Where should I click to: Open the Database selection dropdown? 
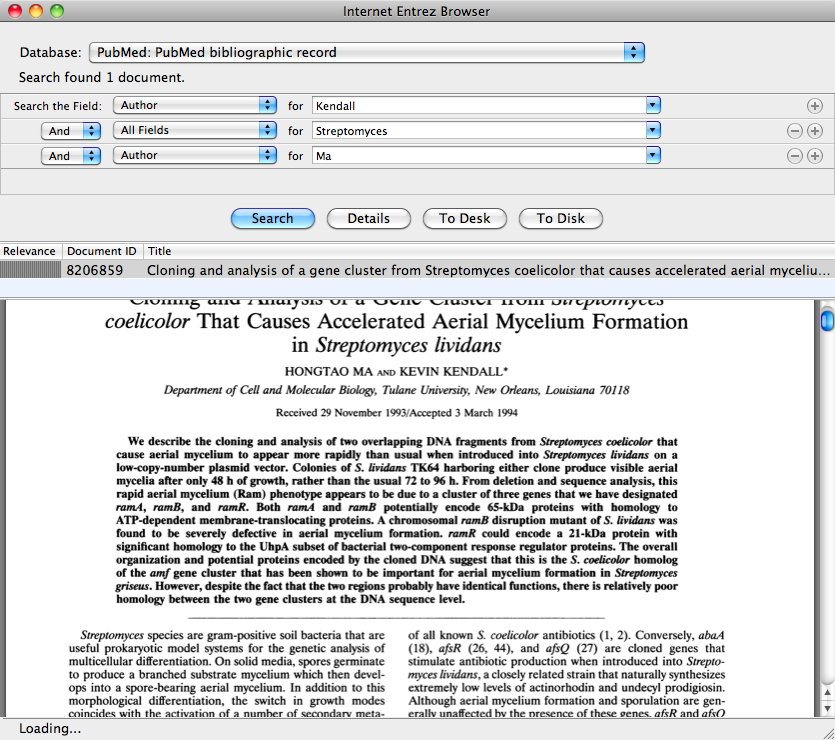tap(366, 52)
